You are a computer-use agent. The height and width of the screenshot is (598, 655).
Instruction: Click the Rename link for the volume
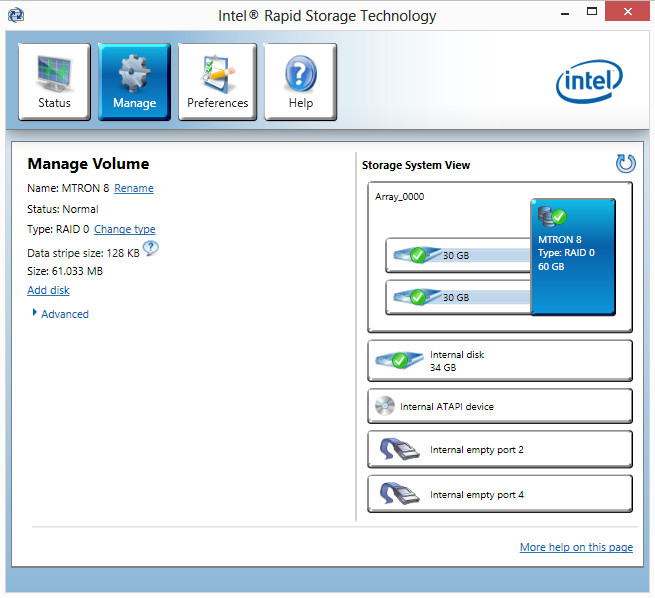[x=134, y=188]
